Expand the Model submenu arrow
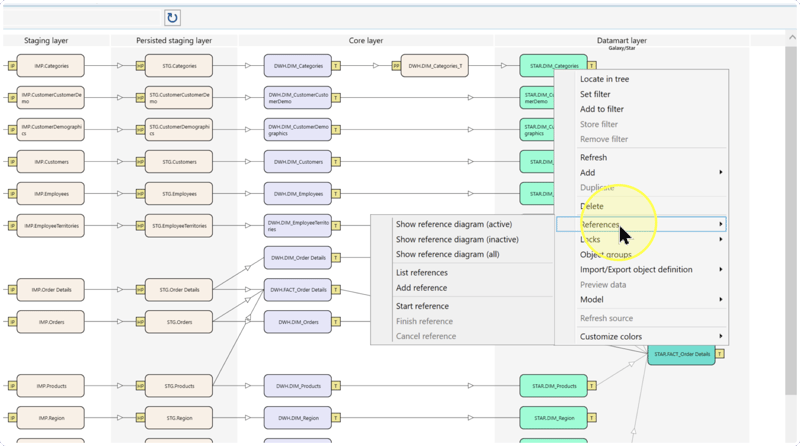The image size is (800, 446). [x=720, y=300]
